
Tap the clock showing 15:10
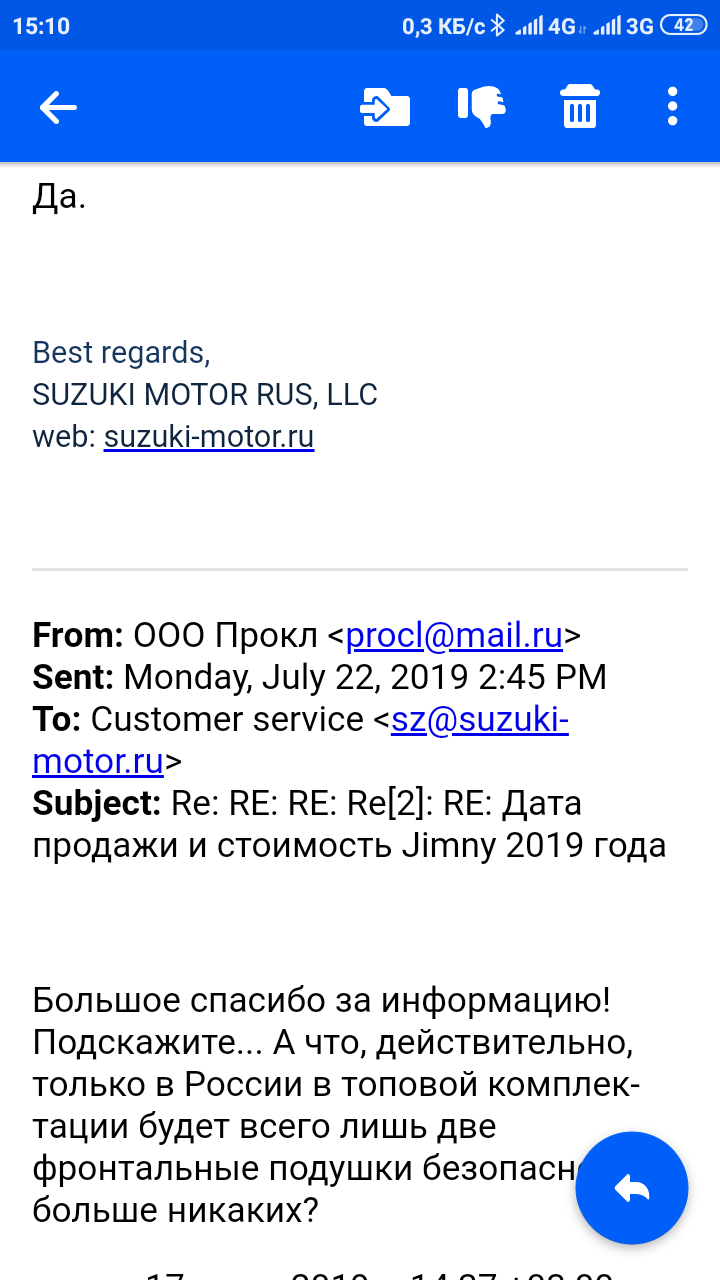[x=41, y=26]
